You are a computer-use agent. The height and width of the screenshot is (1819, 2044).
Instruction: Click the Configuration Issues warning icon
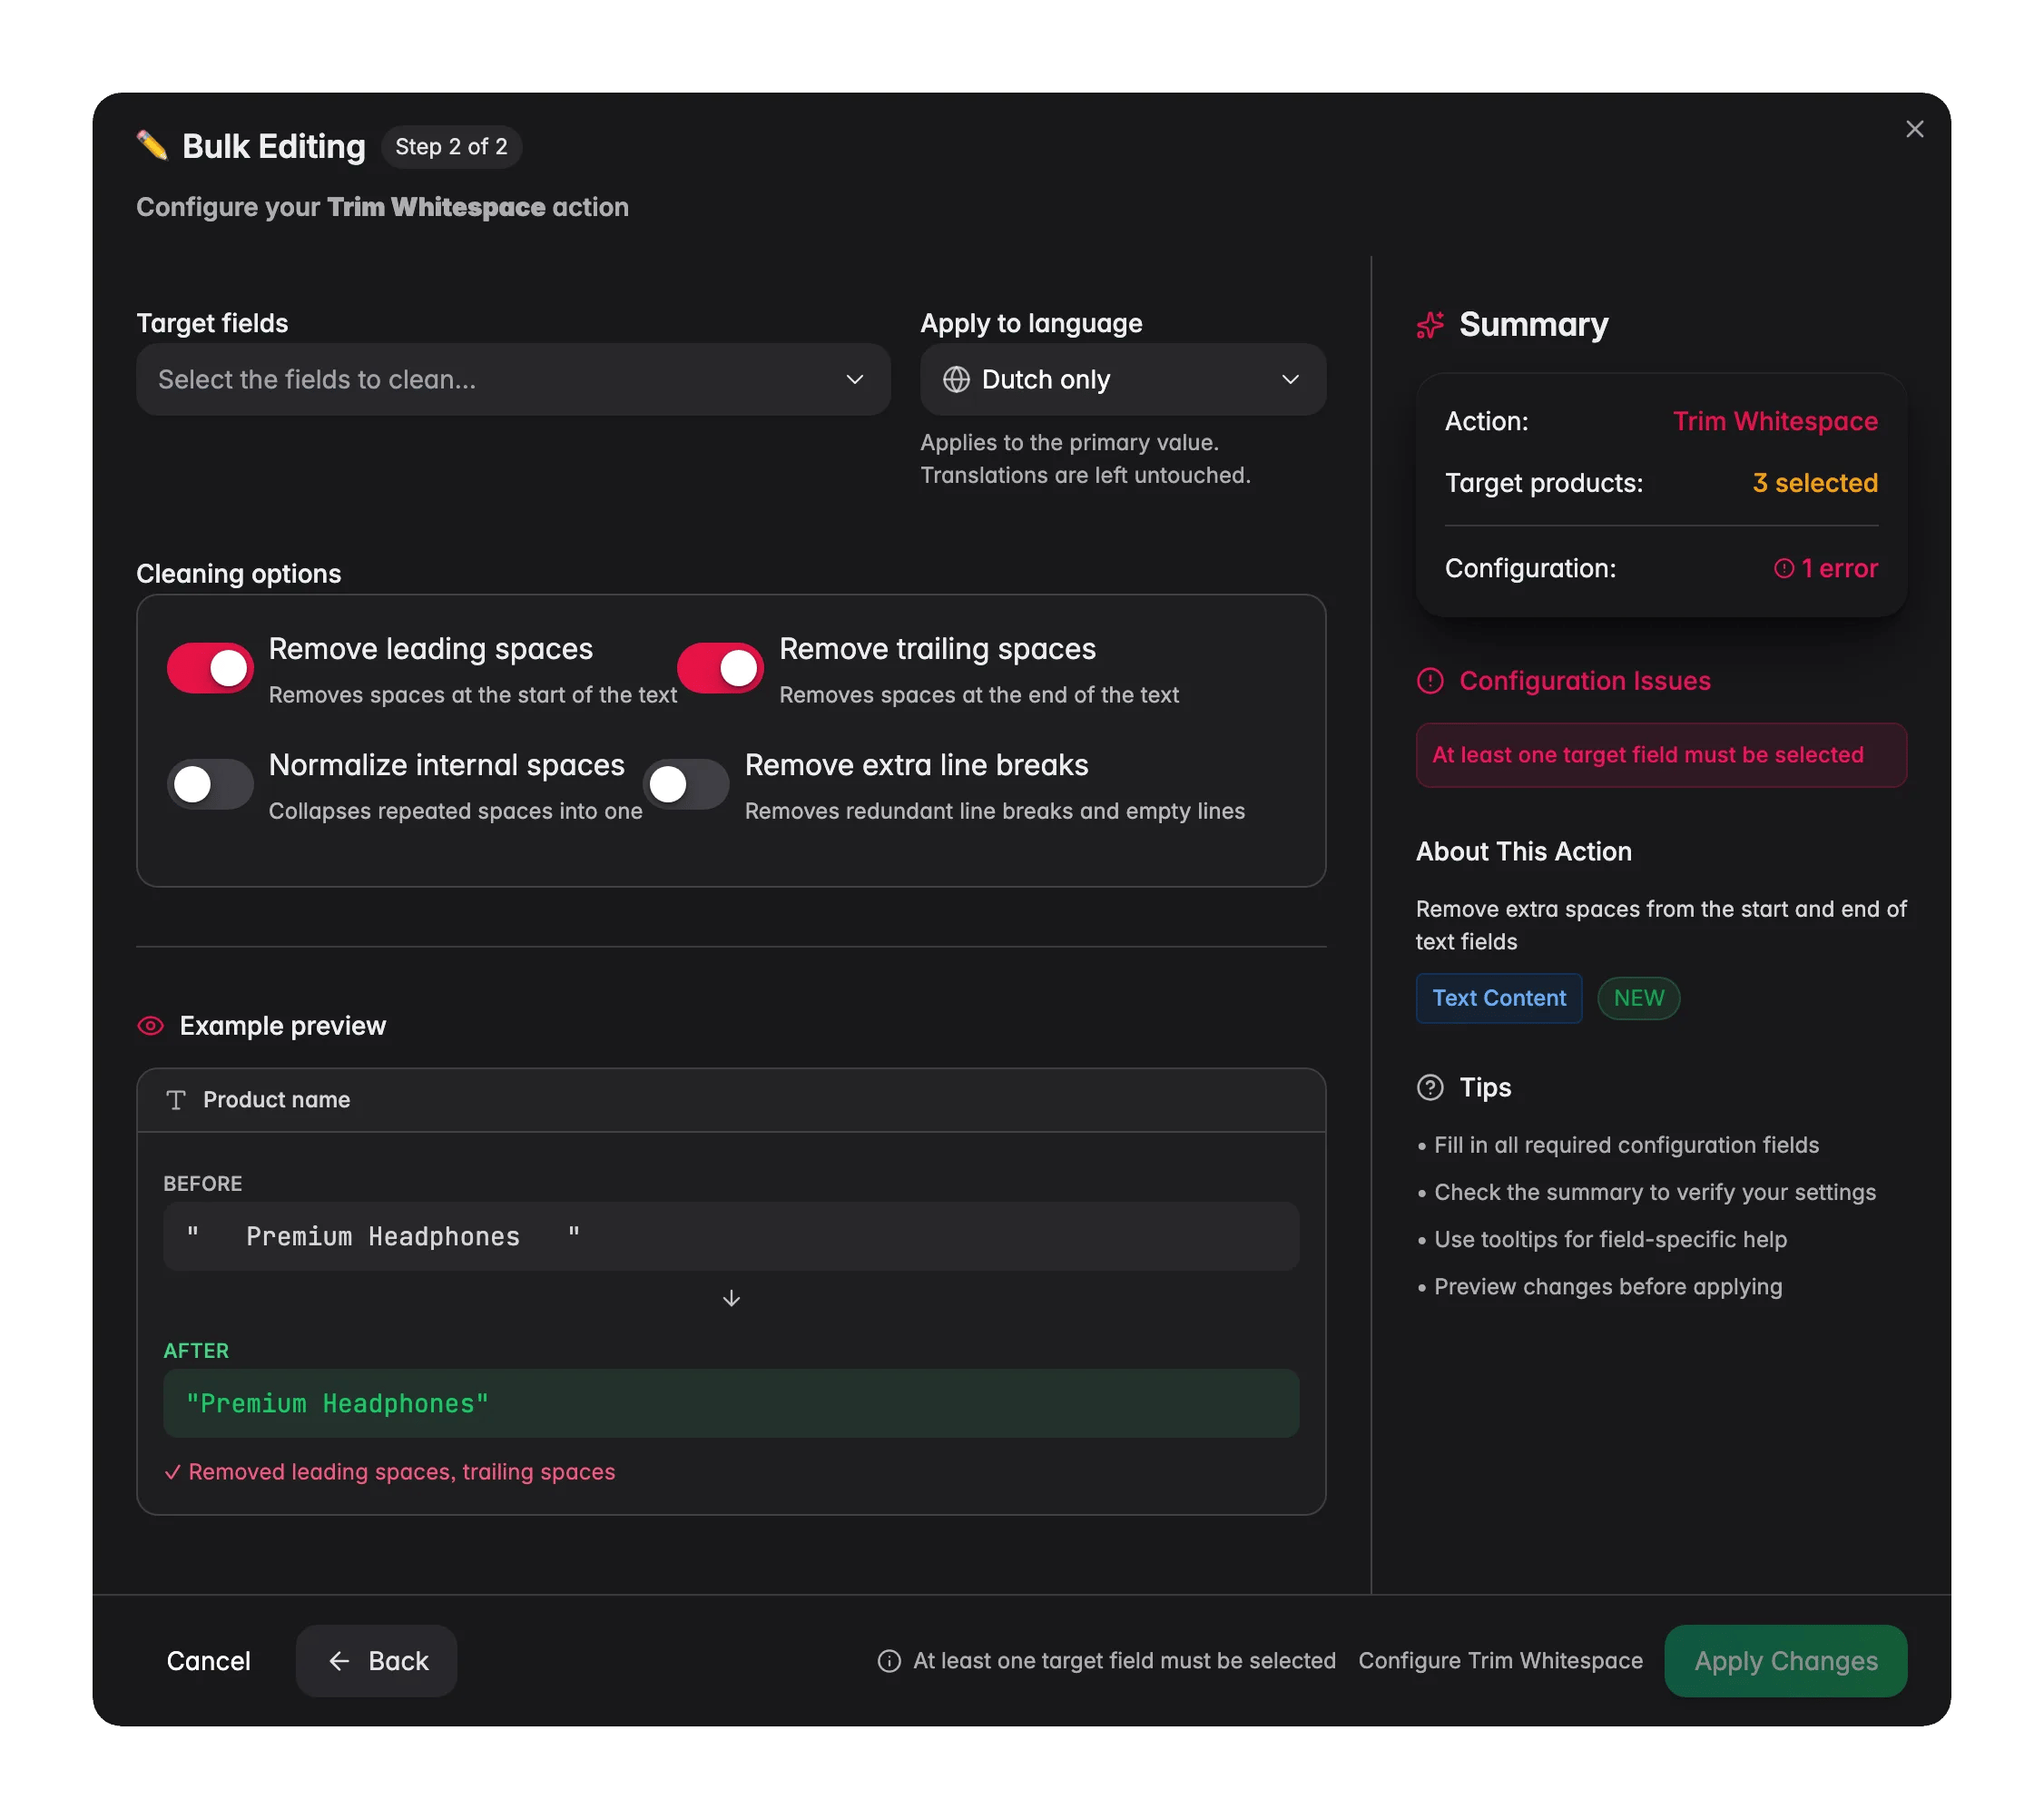point(1430,681)
